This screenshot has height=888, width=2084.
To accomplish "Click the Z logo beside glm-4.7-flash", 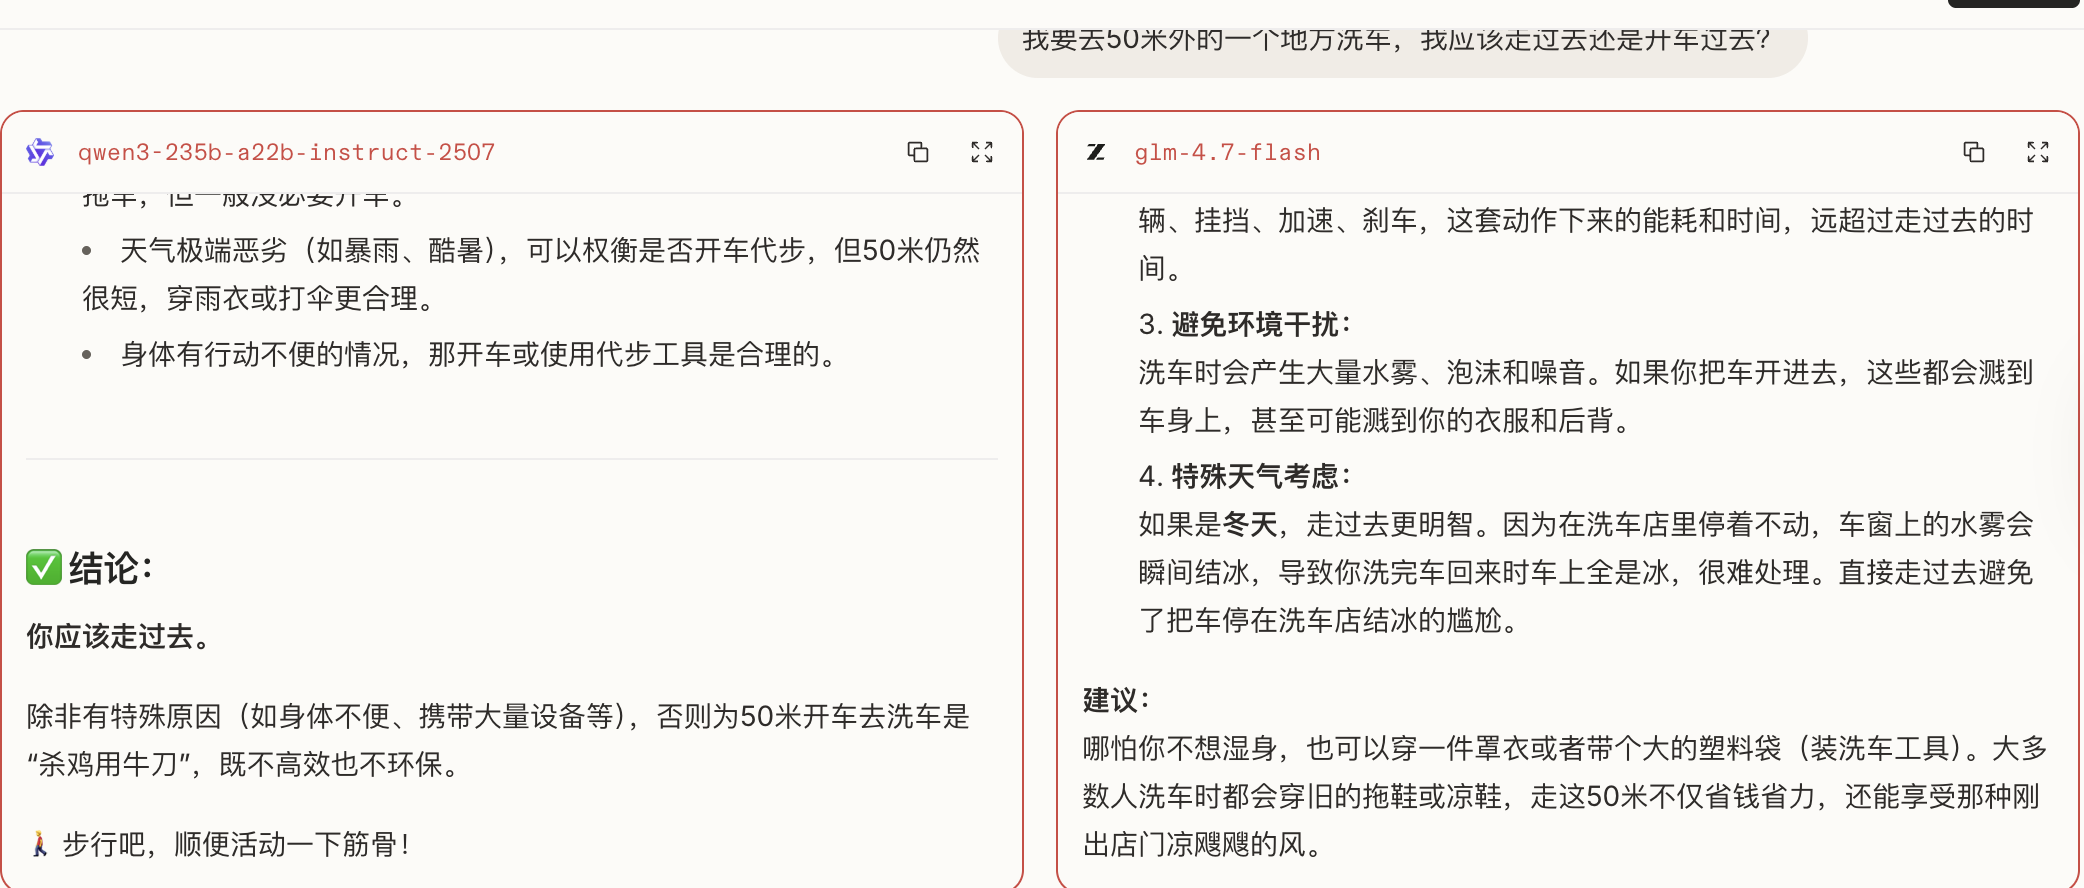I will tap(1096, 152).
